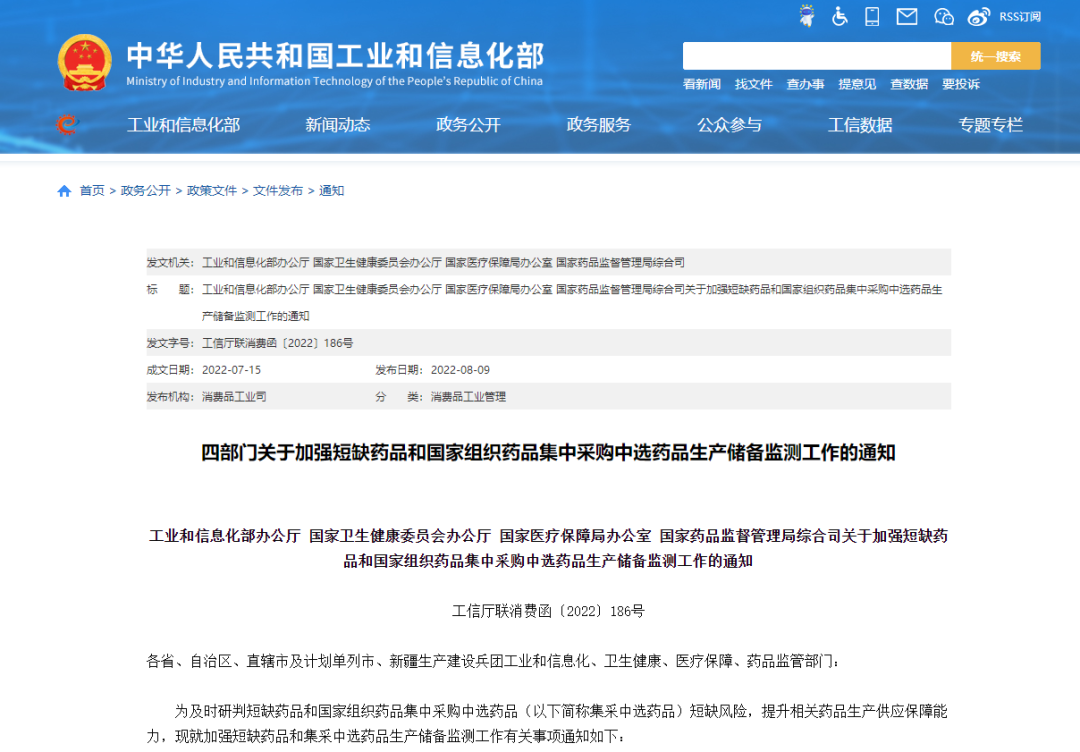
Task: Open the Weibo icon
Action: (979, 17)
